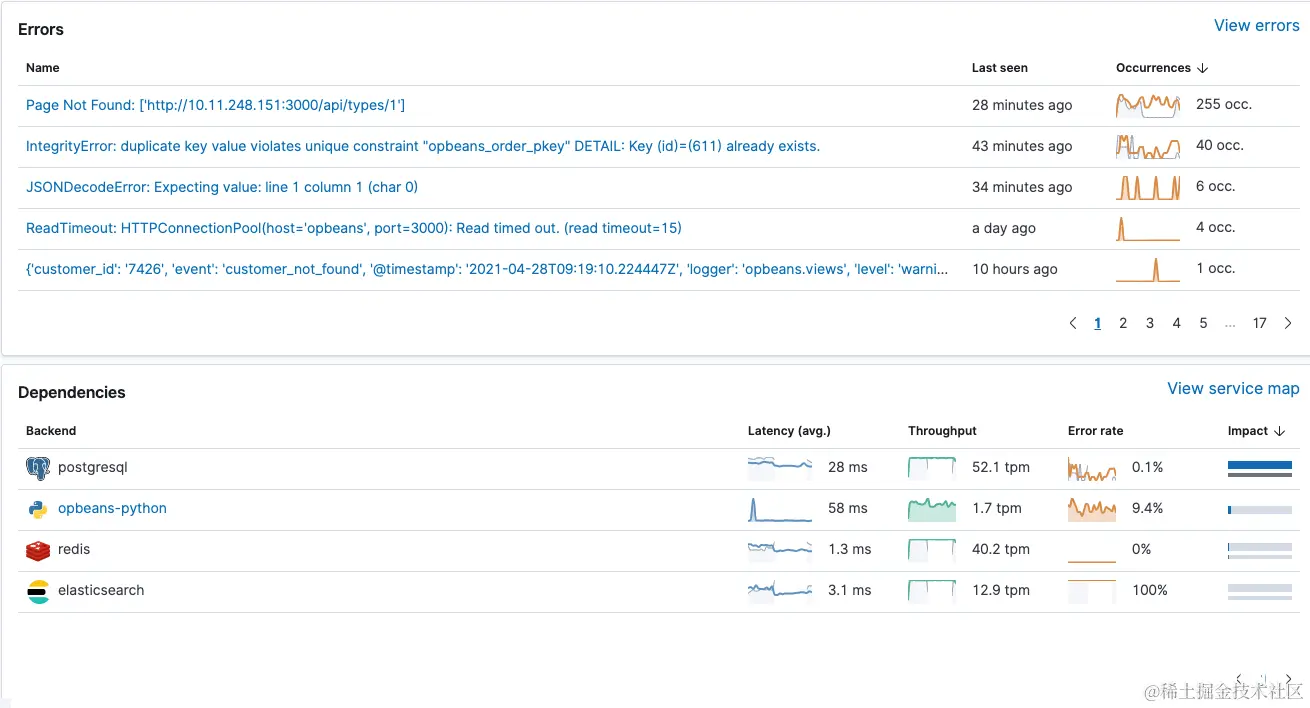The image size is (1310, 708).
Task: Open opbeans-python dependency link
Action: tap(112, 508)
